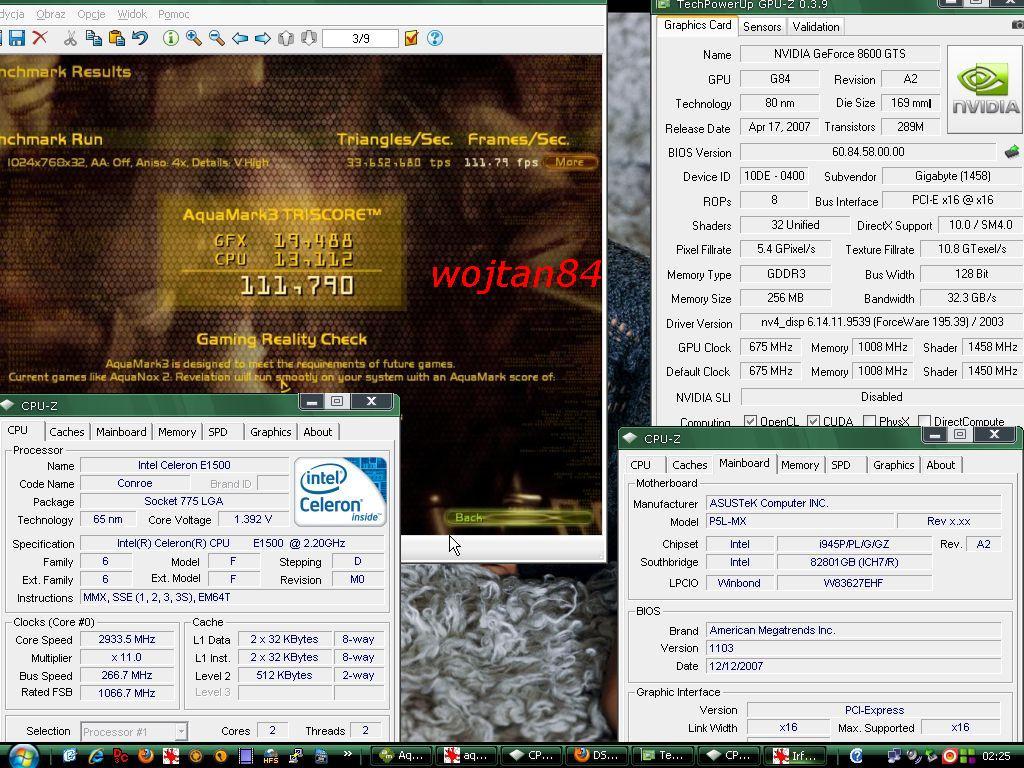Open Caches tab in left CPU-Z window
The width and height of the screenshot is (1024, 768).
[x=67, y=432]
